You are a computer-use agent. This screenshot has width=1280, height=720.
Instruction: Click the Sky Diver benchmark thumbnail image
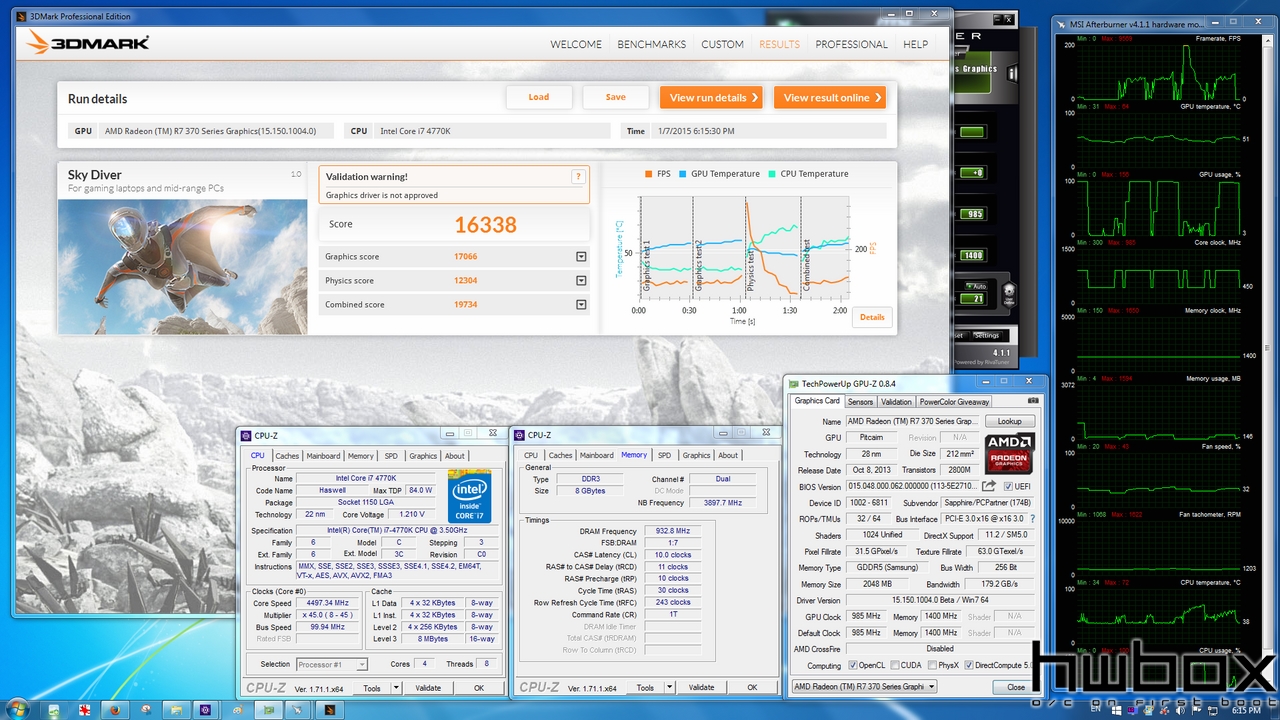(x=182, y=266)
